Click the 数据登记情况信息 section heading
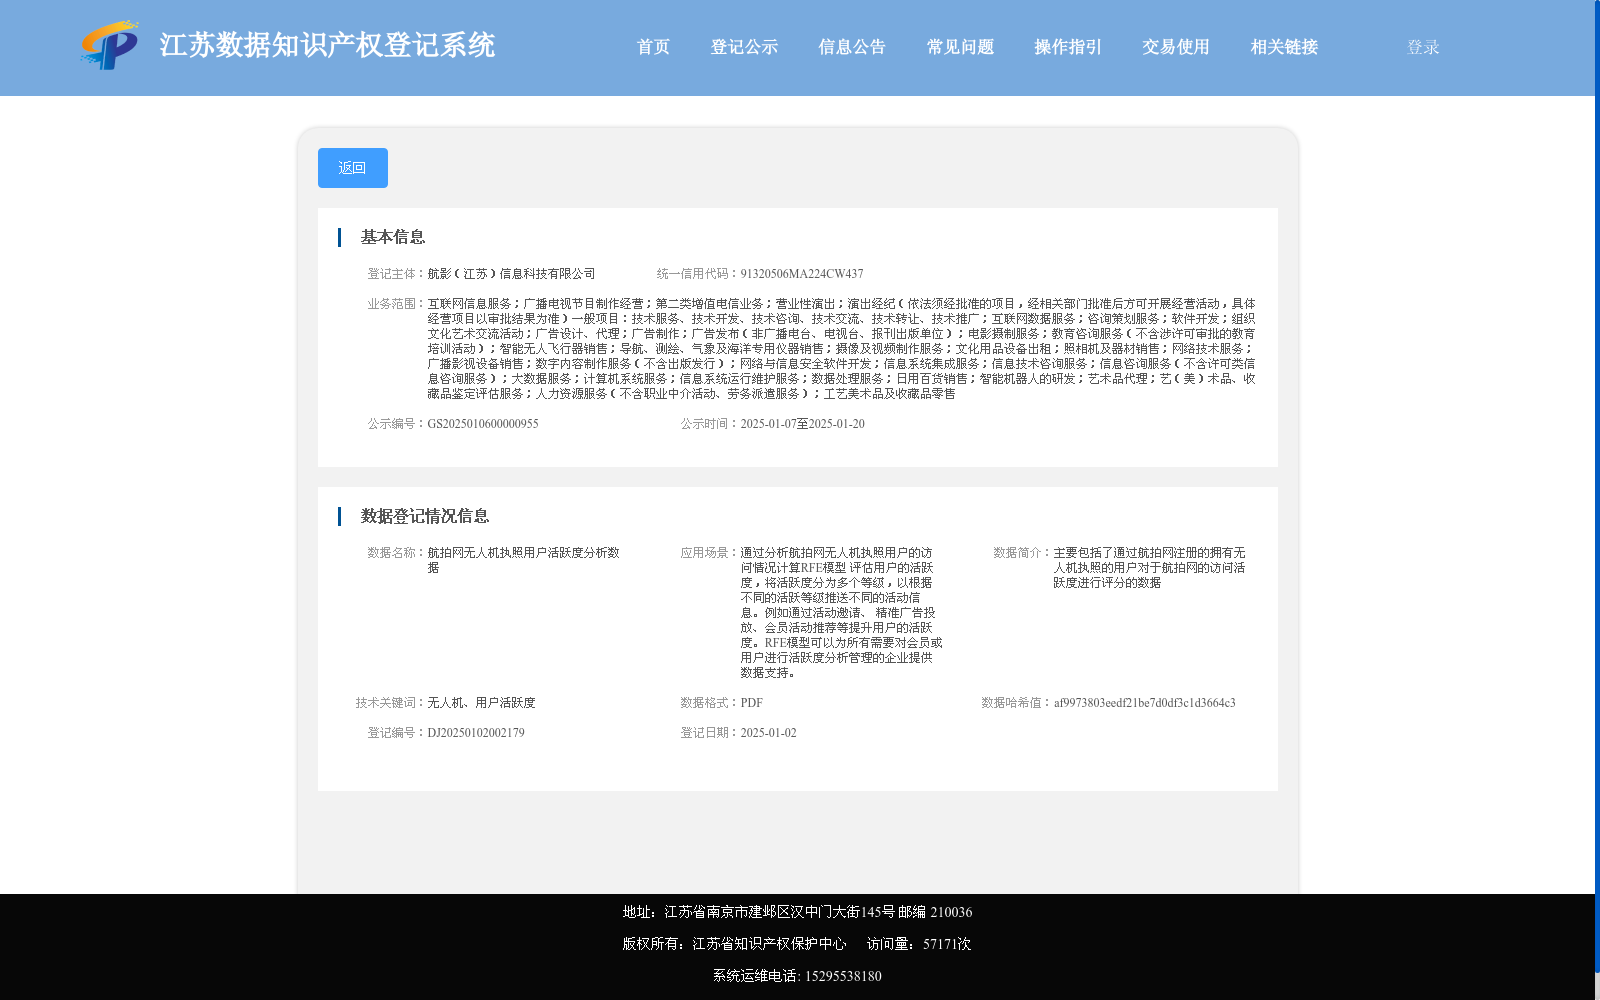The height and width of the screenshot is (1000, 1600). coord(425,516)
